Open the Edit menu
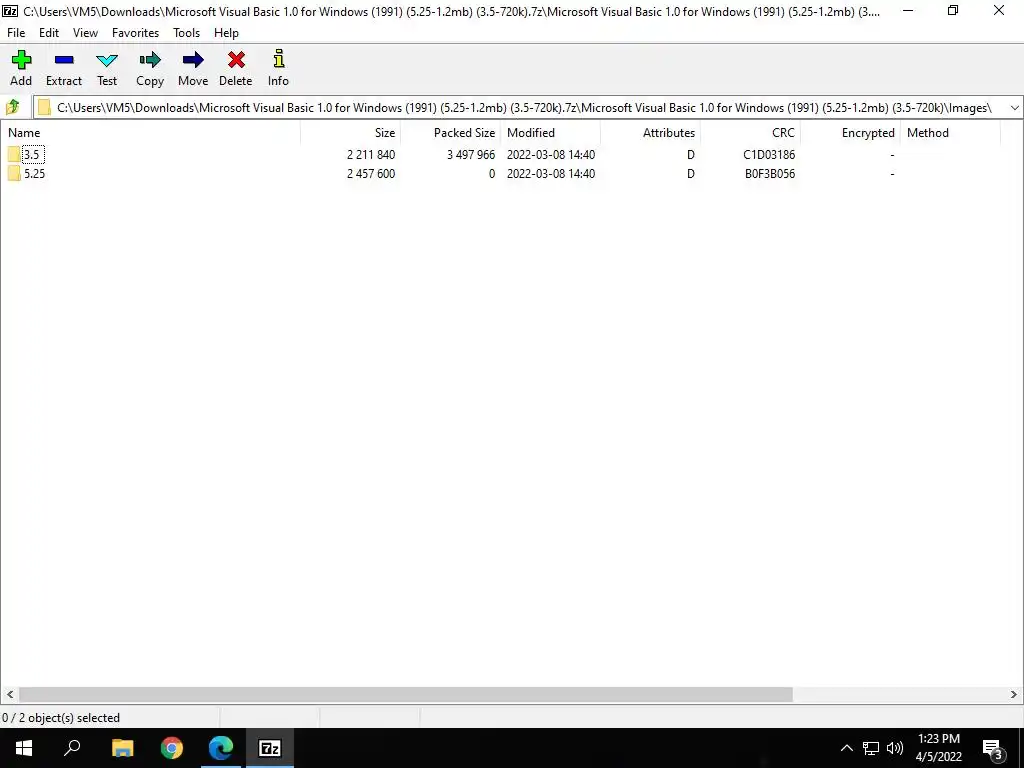1024x768 pixels. click(x=49, y=33)
